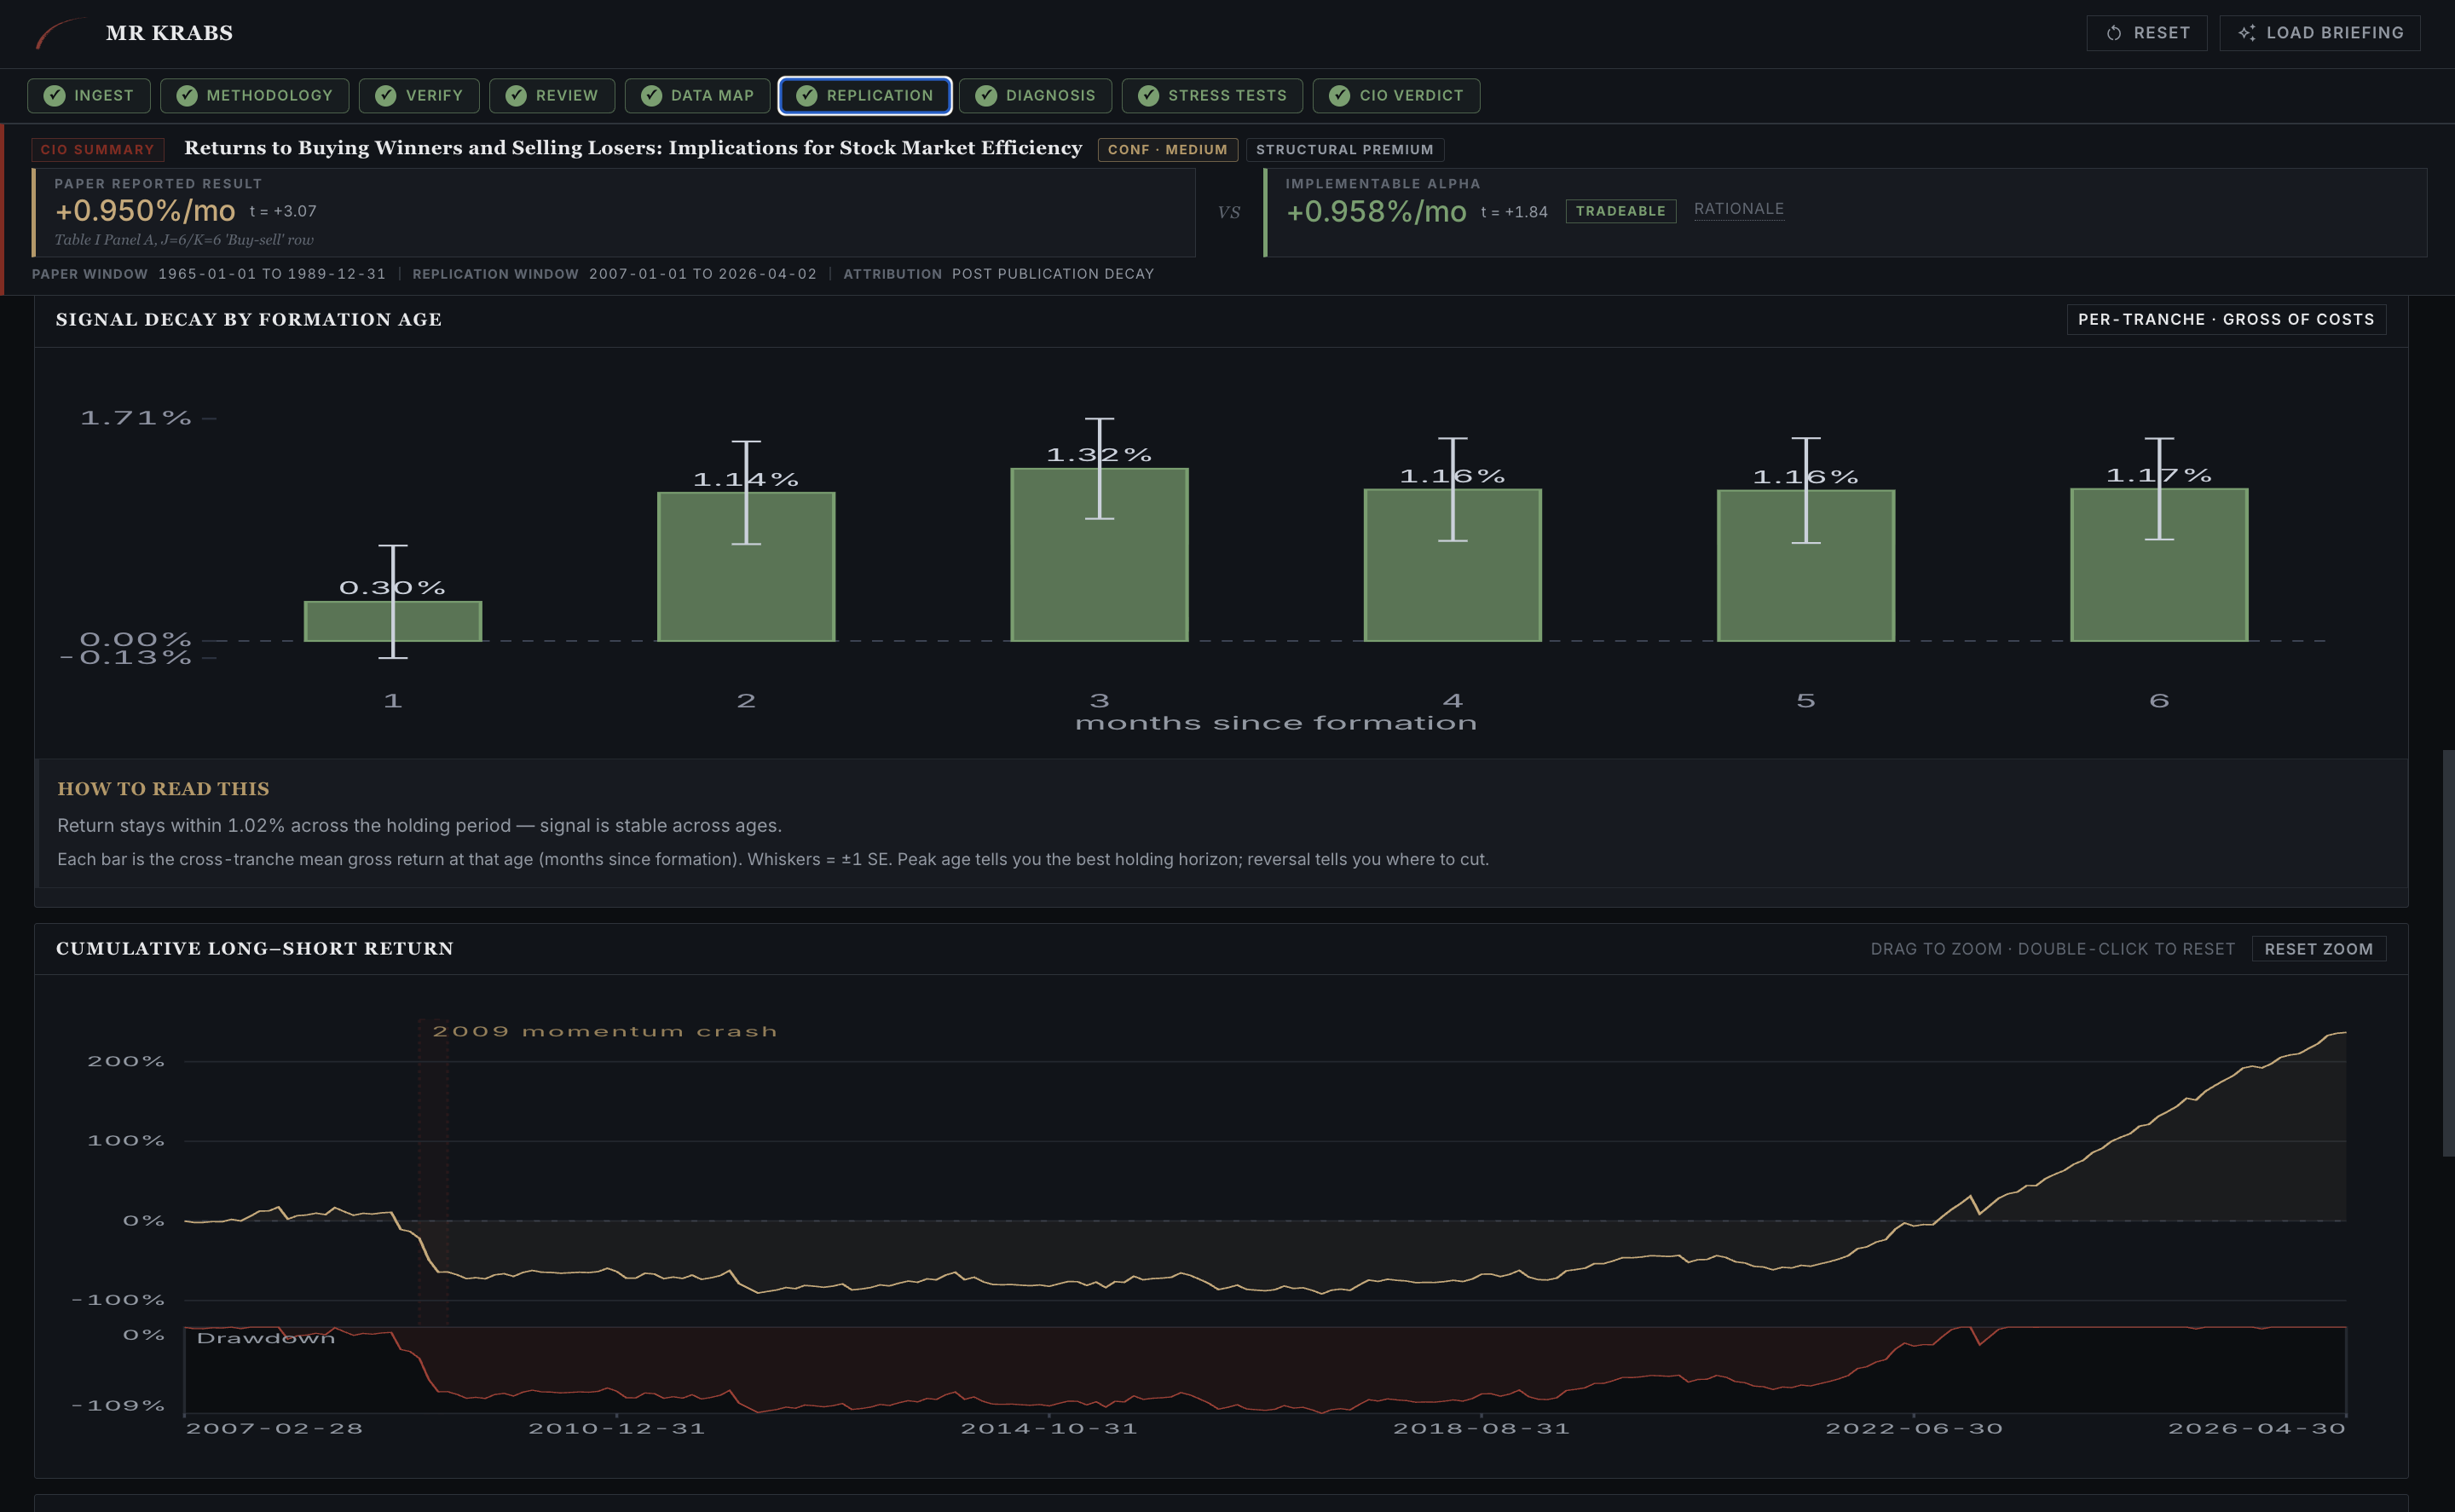Expand the CIO SUMMARY section
Screen dimensions: 2455x1512
[97, 149]
